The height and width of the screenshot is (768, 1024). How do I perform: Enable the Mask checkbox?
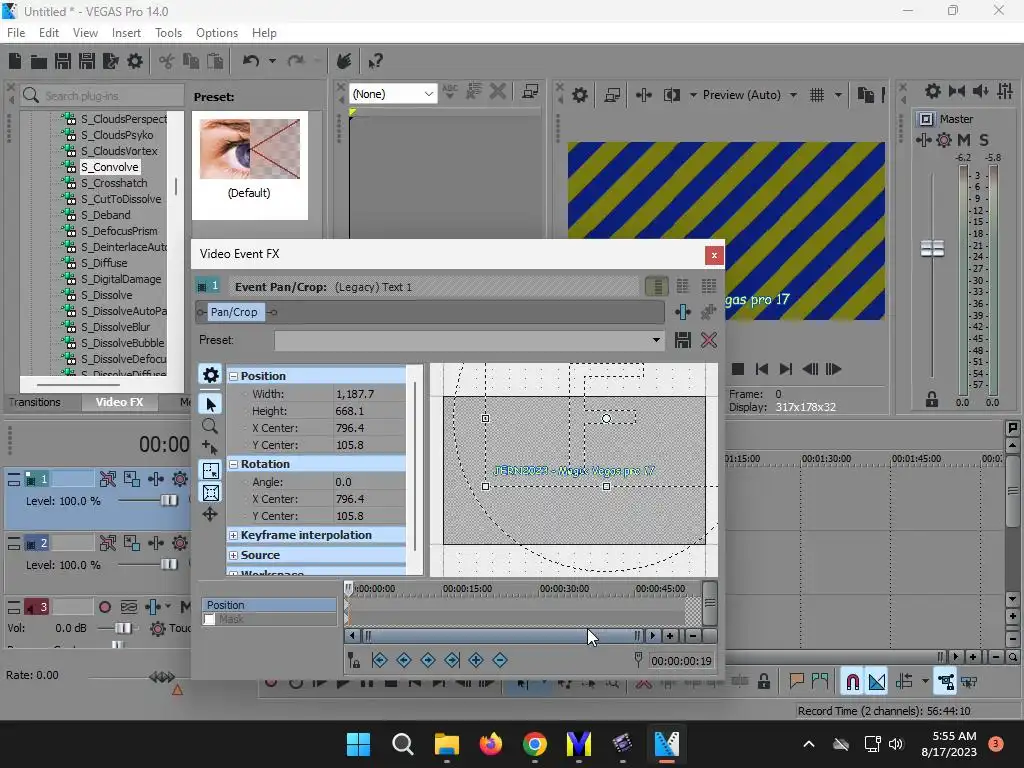(209, 619)
